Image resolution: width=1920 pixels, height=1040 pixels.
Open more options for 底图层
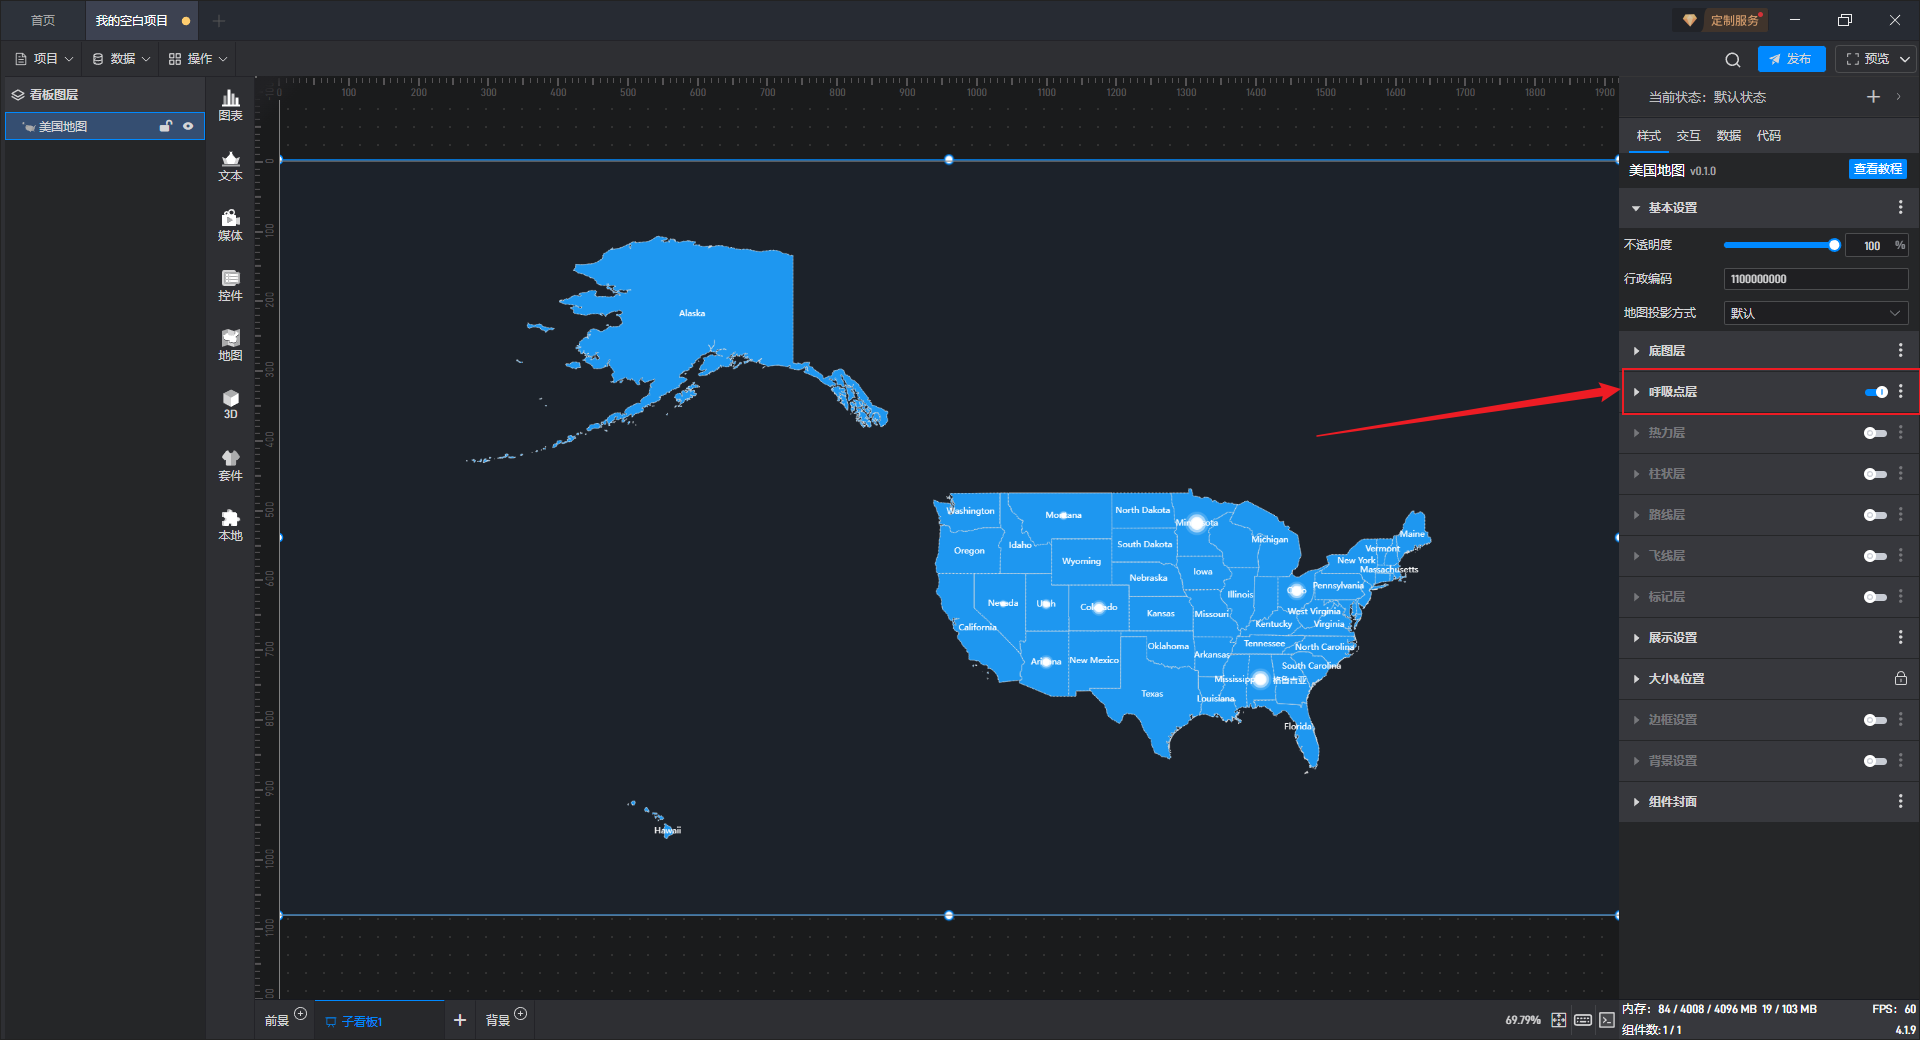coord(1900,350)
